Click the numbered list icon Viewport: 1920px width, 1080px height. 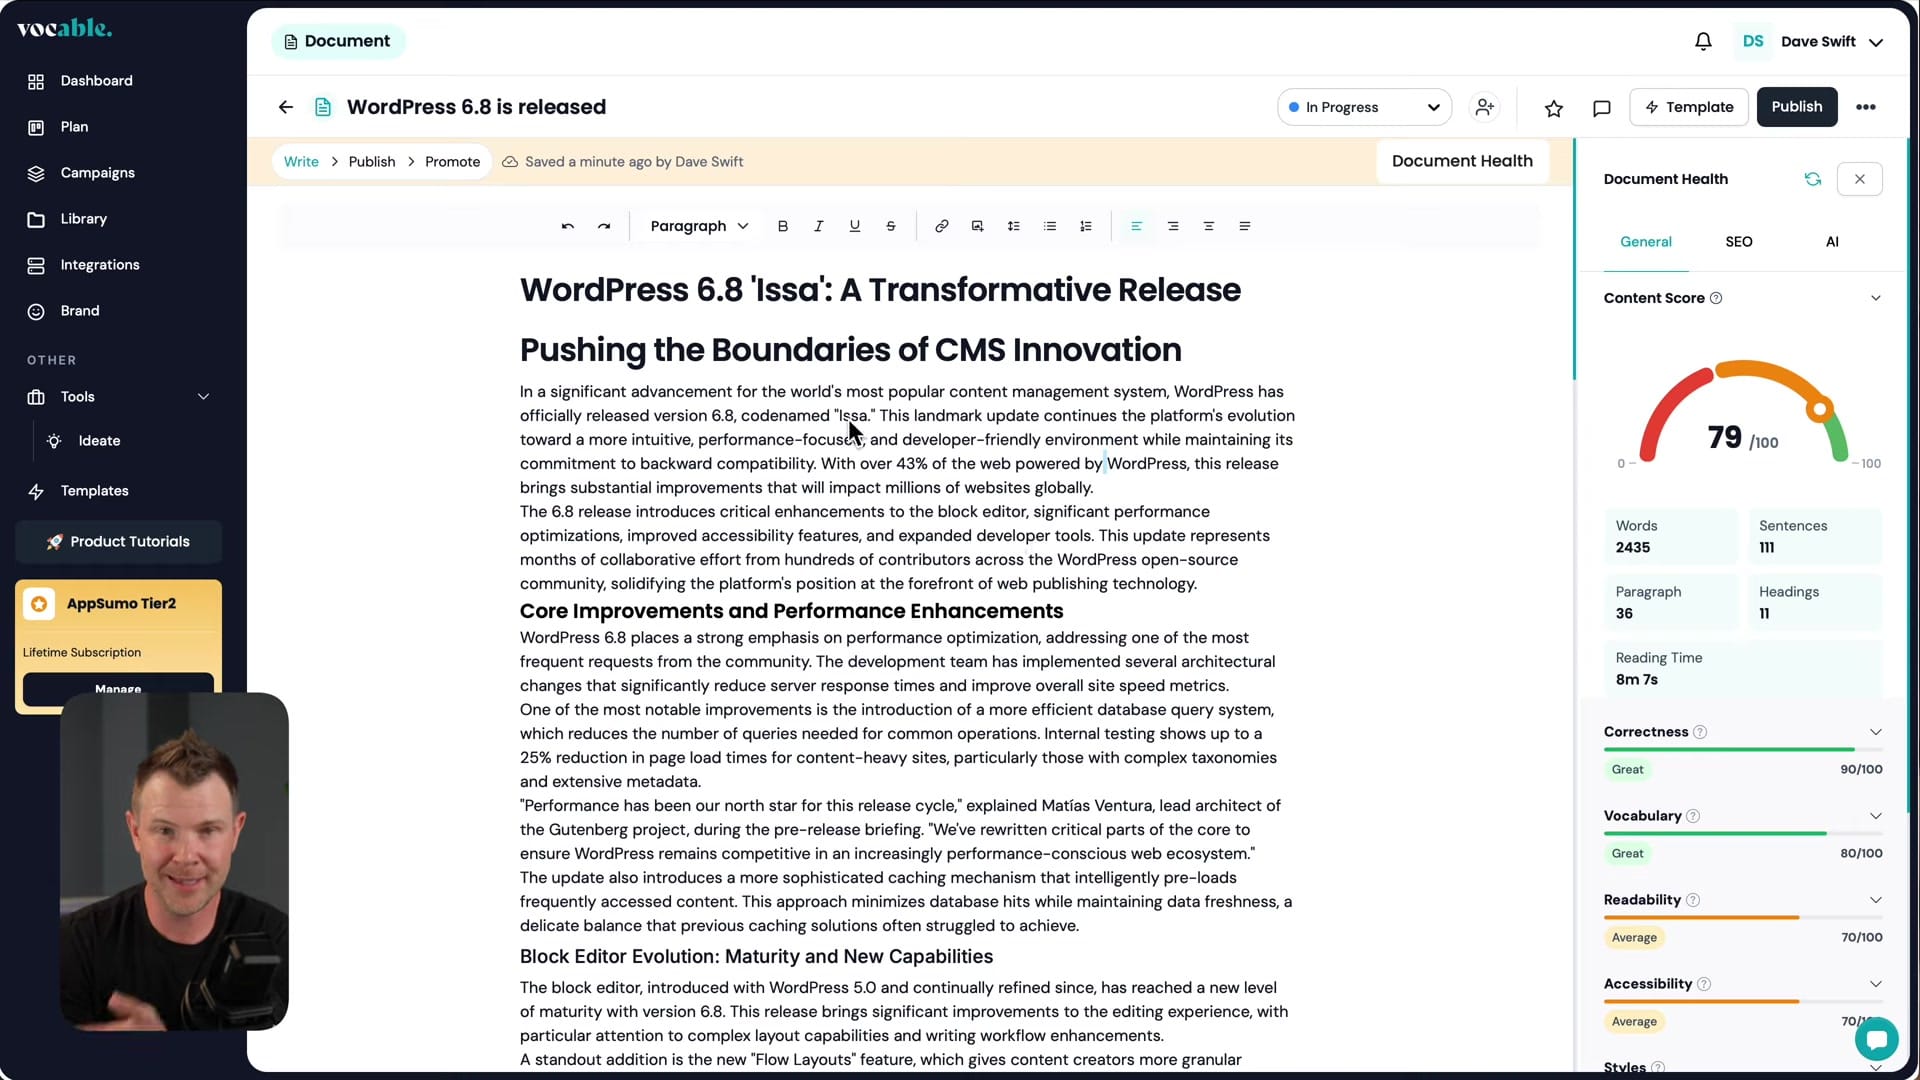1086,226
